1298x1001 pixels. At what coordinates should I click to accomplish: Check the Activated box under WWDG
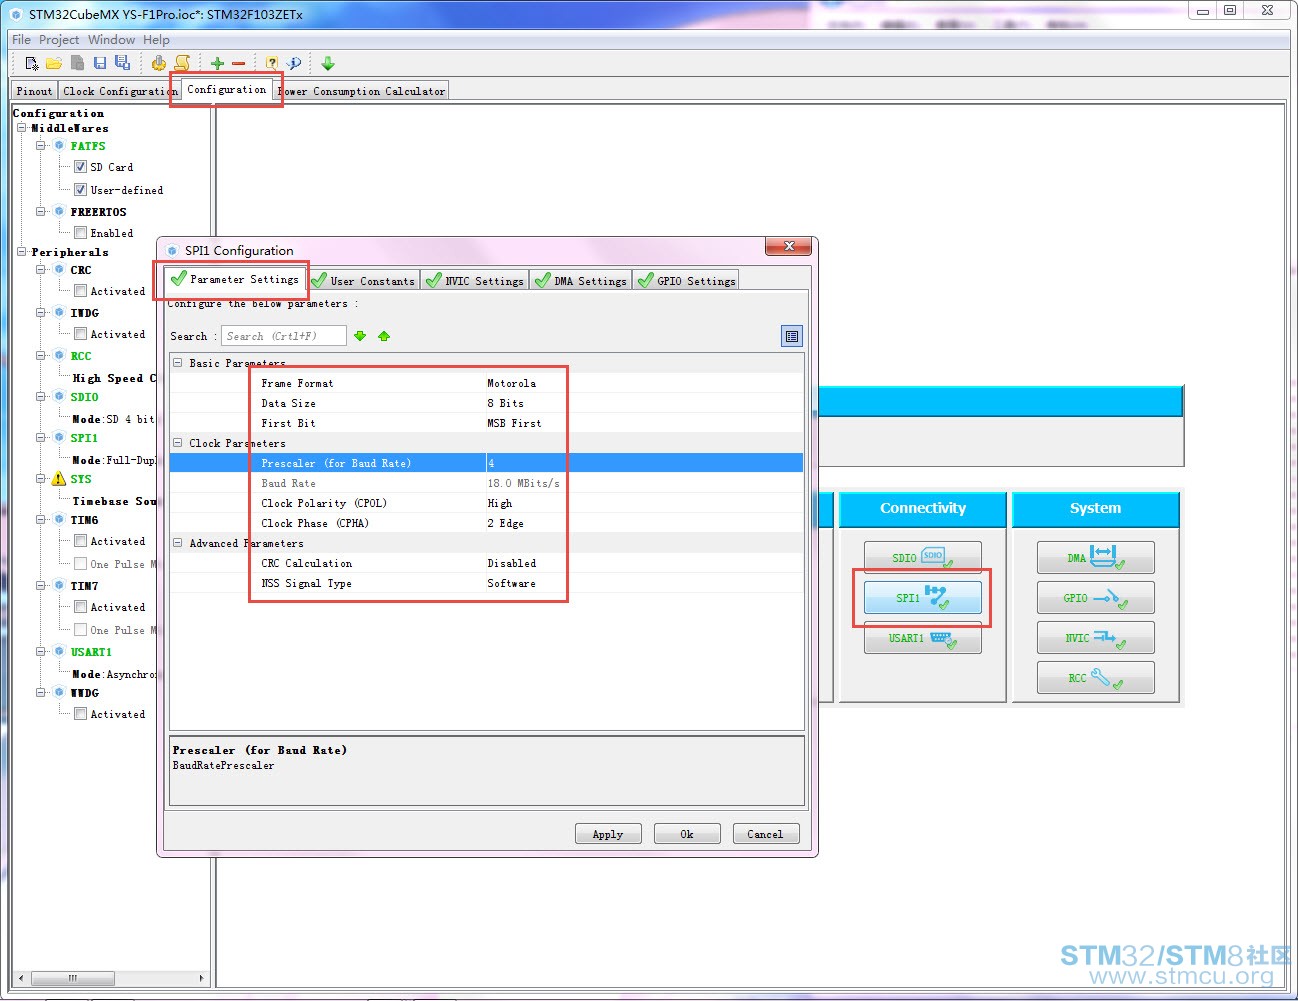81,714
